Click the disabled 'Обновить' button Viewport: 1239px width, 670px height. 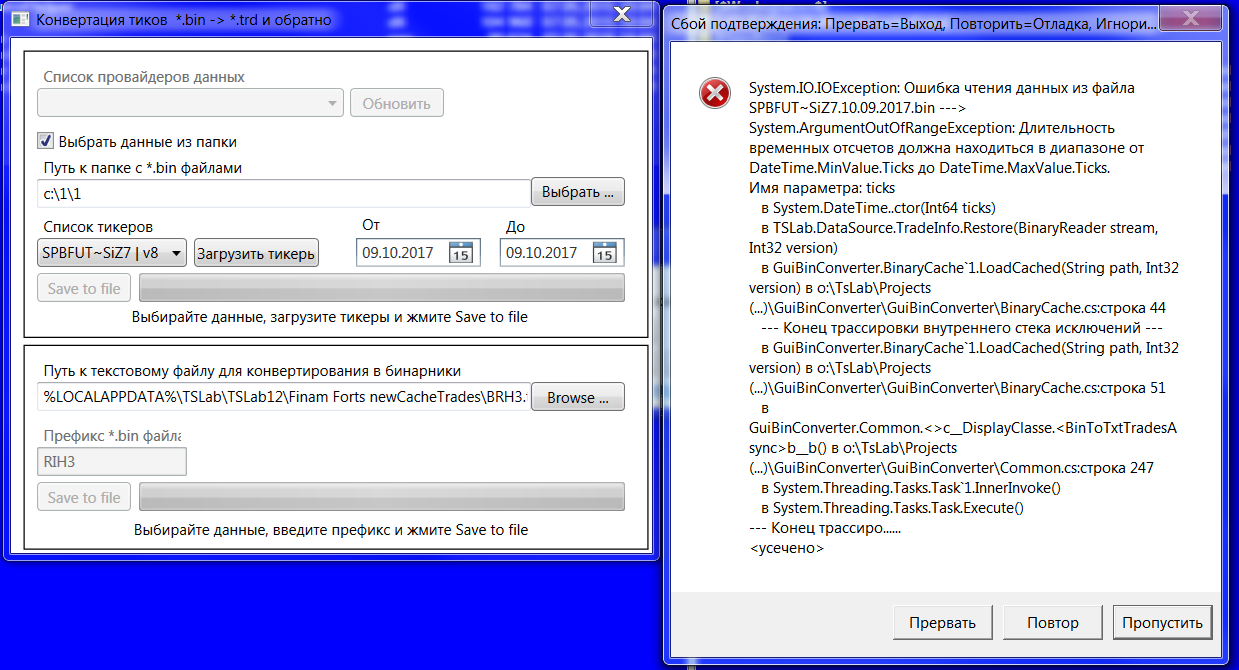click(x=397, y=103)
